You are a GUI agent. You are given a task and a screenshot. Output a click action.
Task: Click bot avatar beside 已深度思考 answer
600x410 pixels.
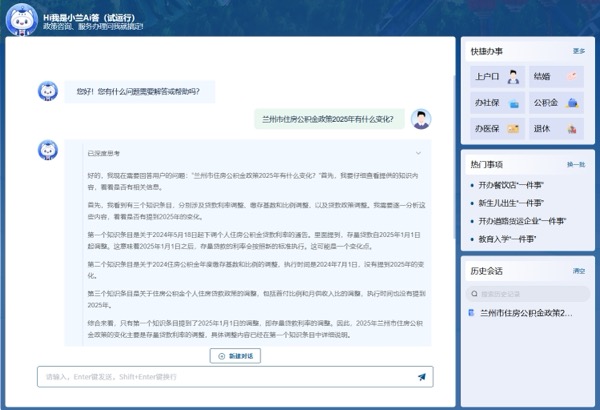(x=48, y=150)
